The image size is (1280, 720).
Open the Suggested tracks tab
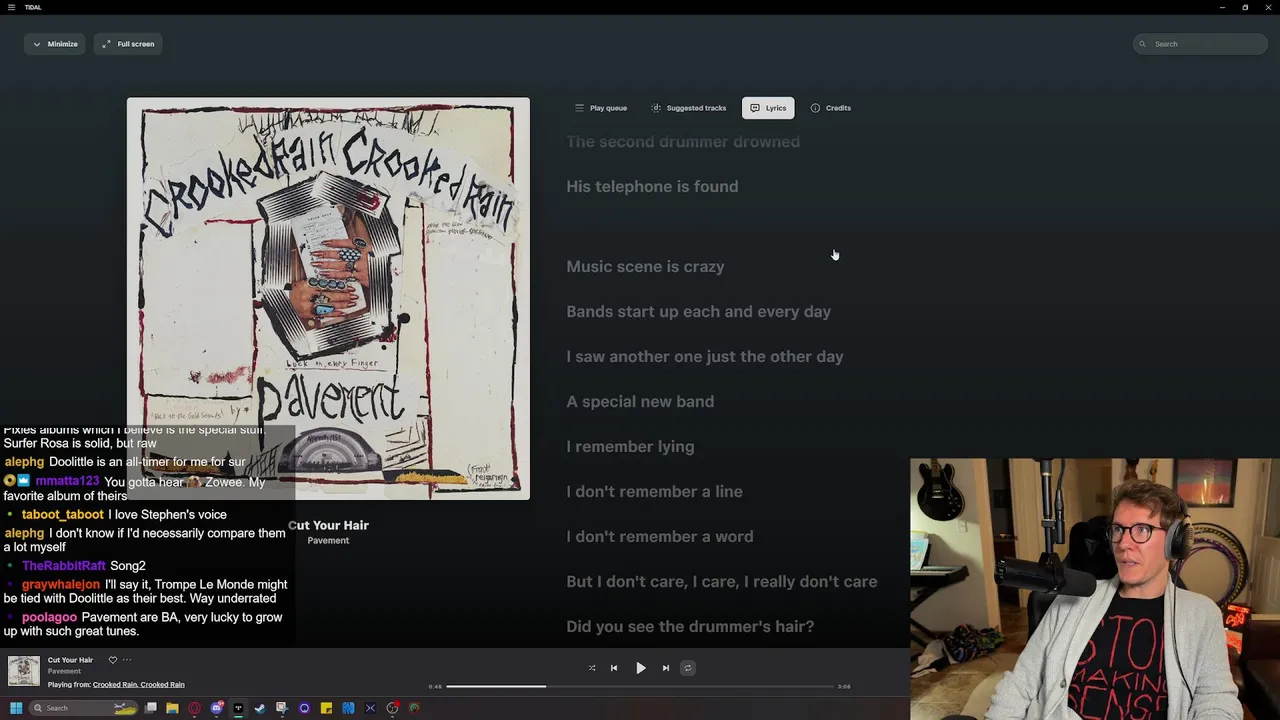[689, 108]
